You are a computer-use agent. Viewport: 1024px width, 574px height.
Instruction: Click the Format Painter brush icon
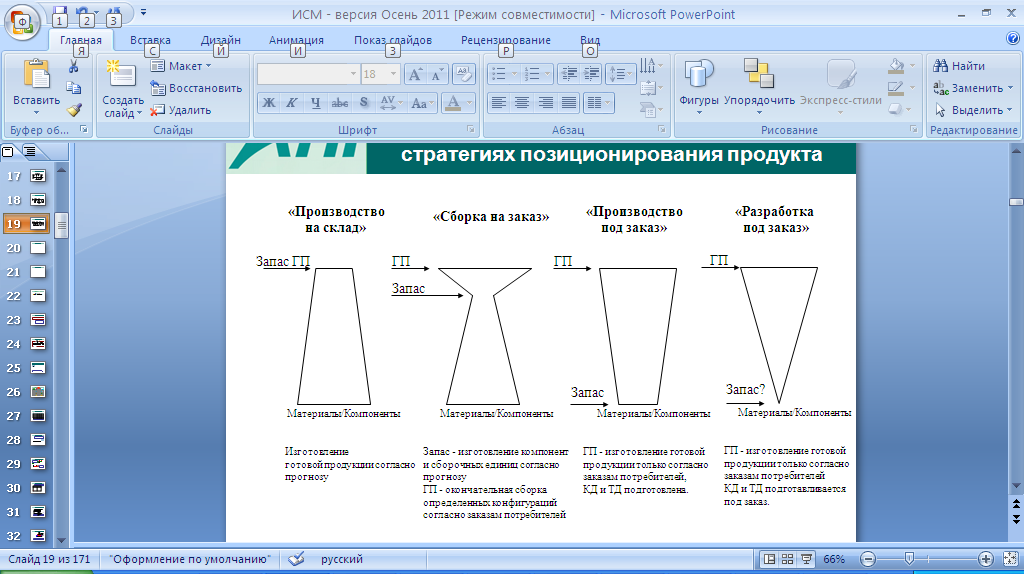[x=74, y=110]
